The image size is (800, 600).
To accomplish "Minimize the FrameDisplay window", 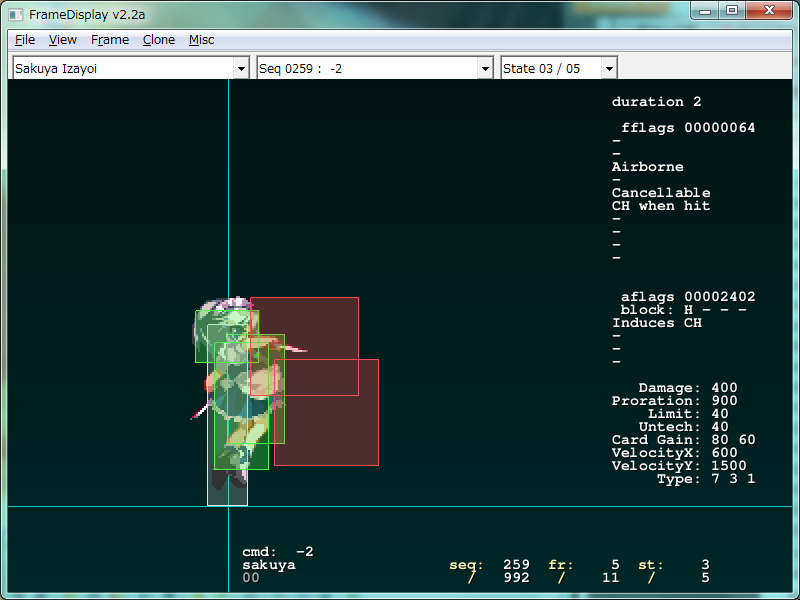I will pos(707,11).
